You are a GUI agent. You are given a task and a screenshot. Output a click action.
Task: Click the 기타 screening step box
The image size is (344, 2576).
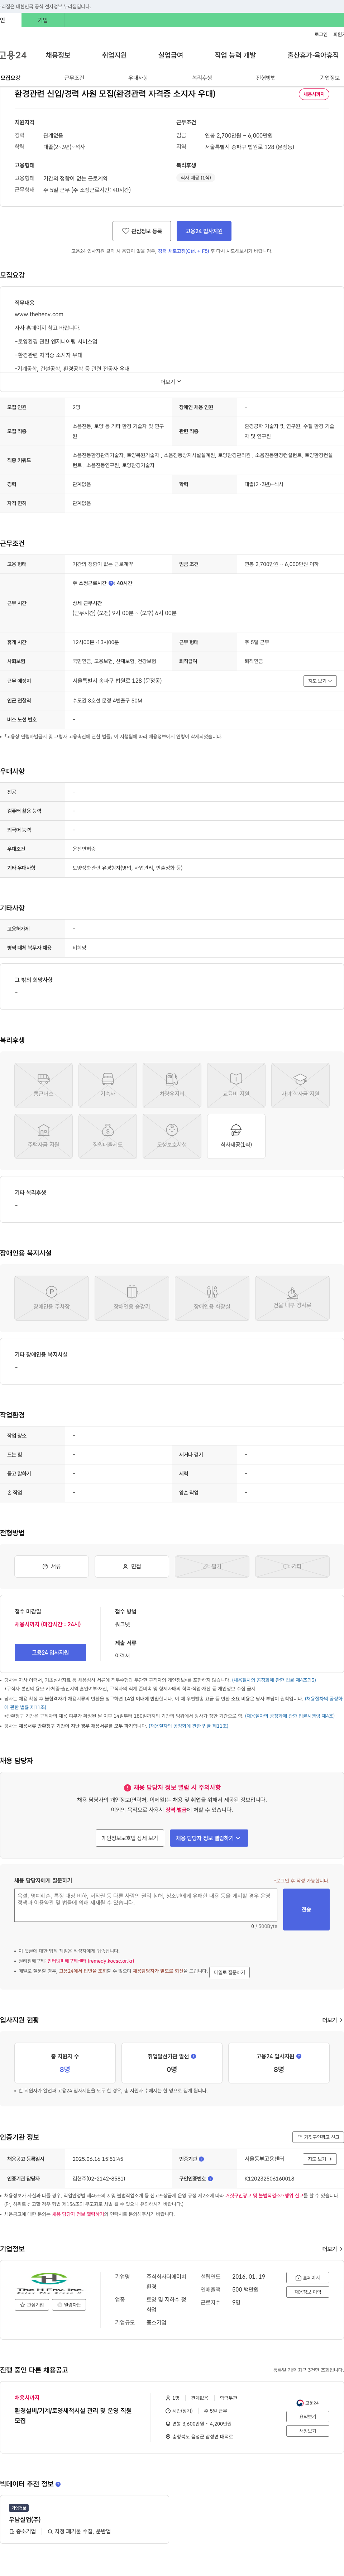click(292, 1566)
